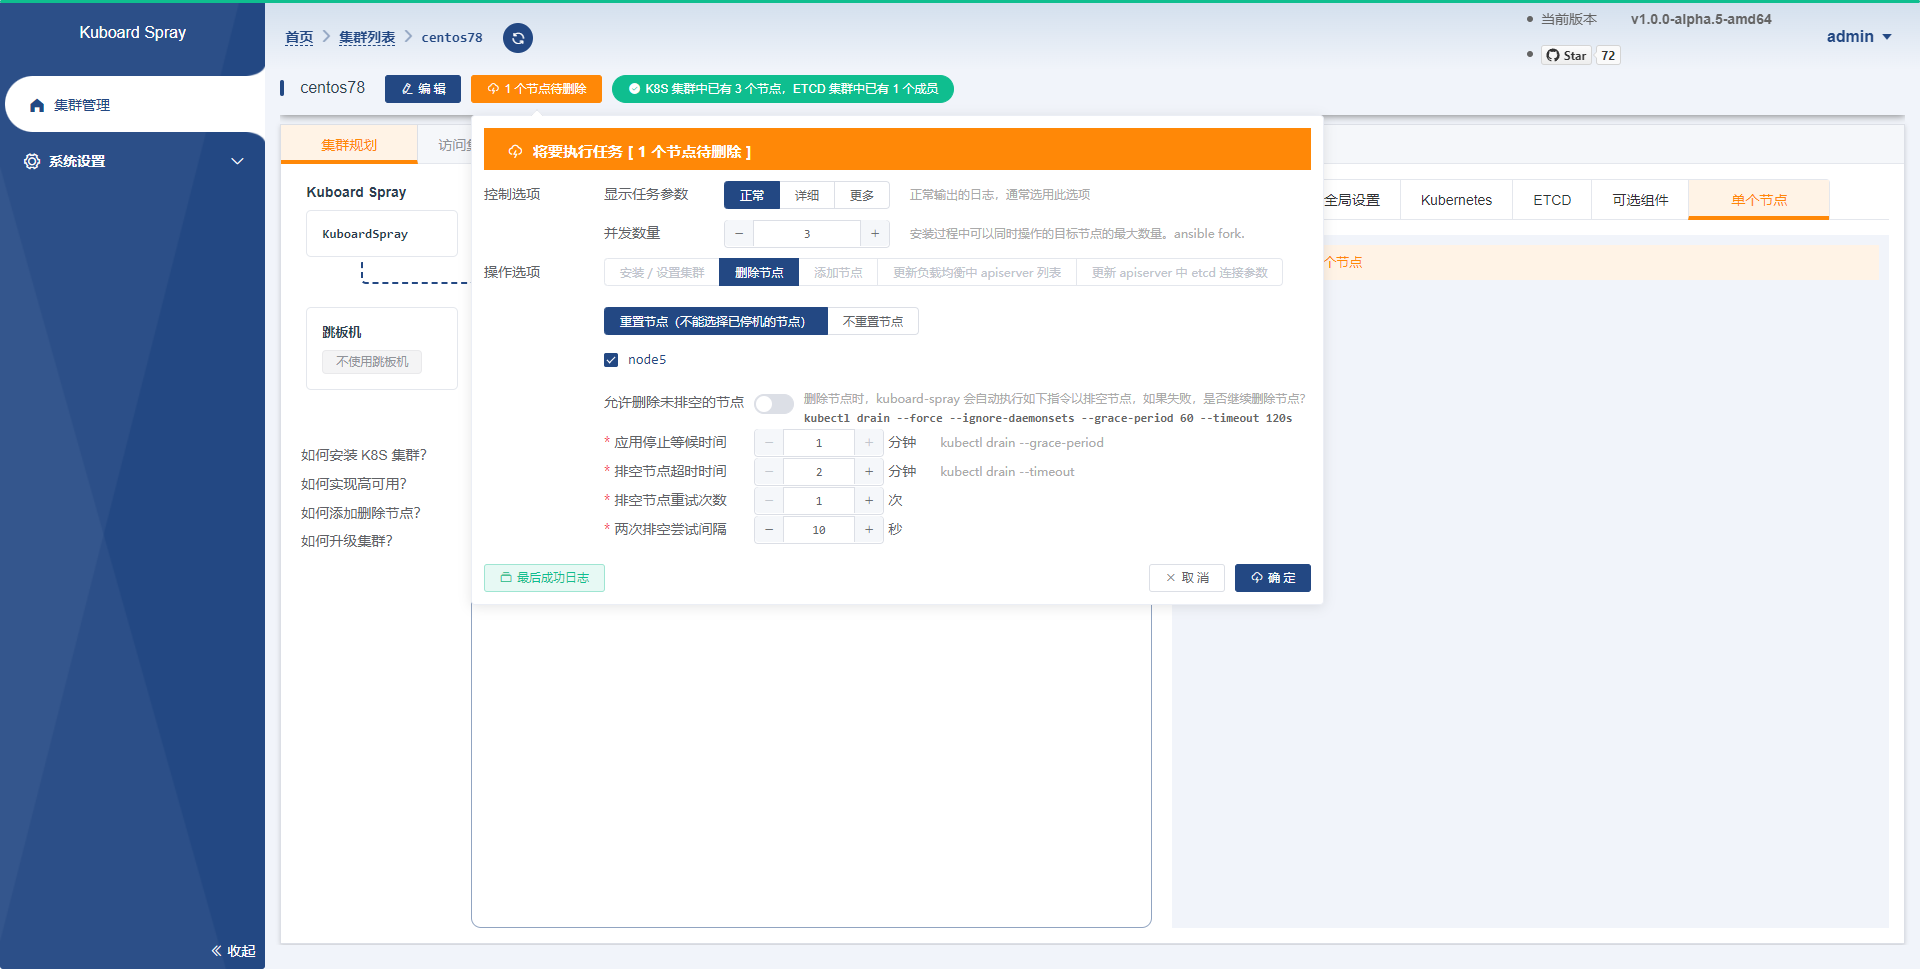Select 安装 / 设置集群 operation option
This screenshot has width=1920, height=969.
[x=662, y=272]
